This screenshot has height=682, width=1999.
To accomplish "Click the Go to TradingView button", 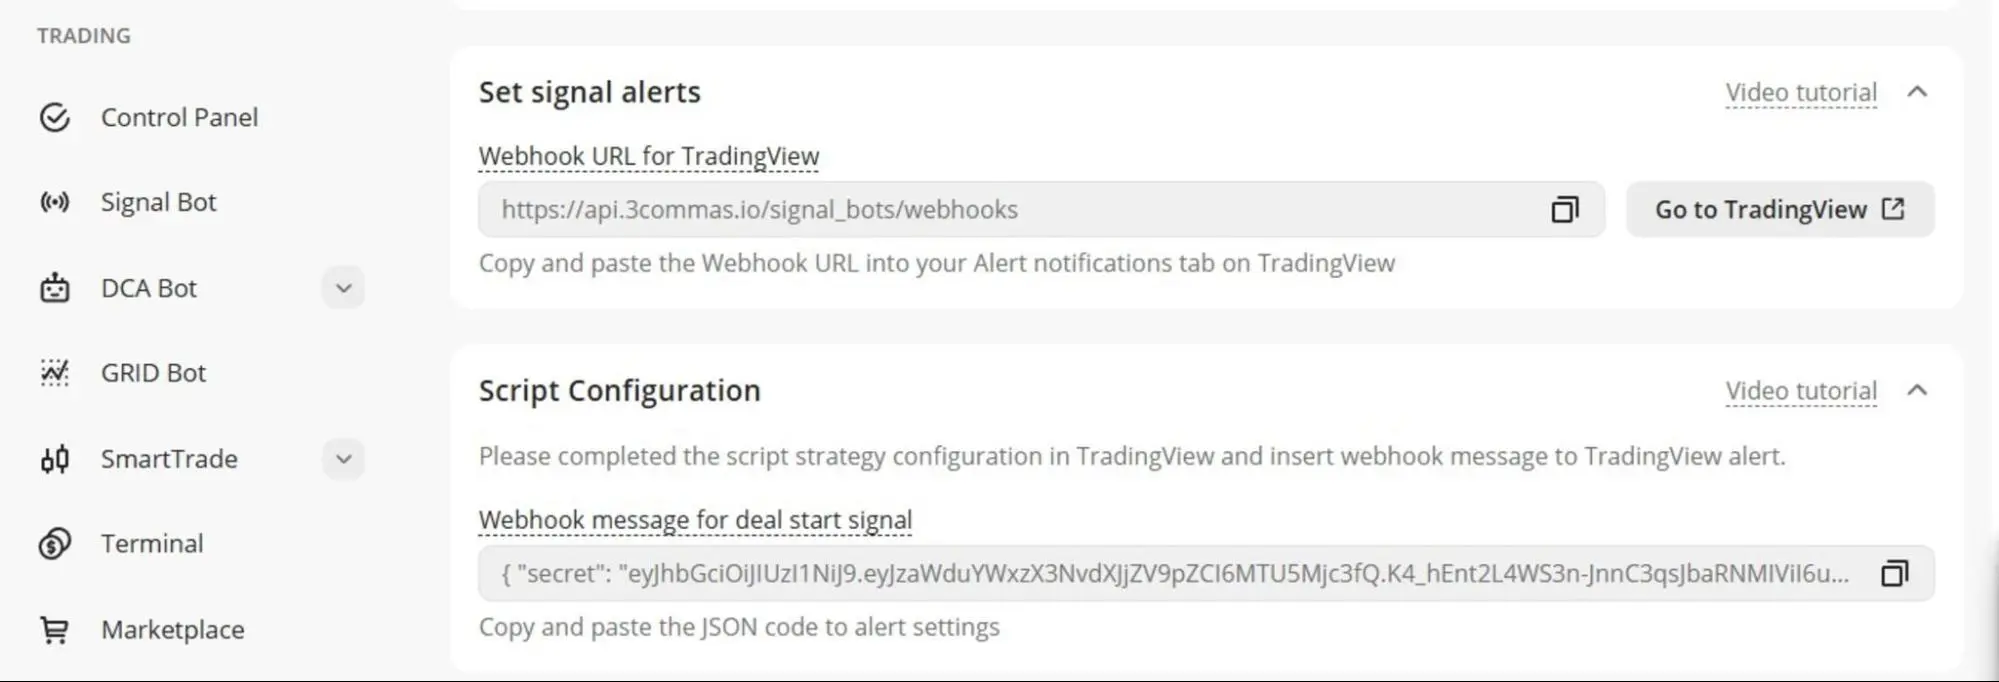I will [x=1779, y=209].
